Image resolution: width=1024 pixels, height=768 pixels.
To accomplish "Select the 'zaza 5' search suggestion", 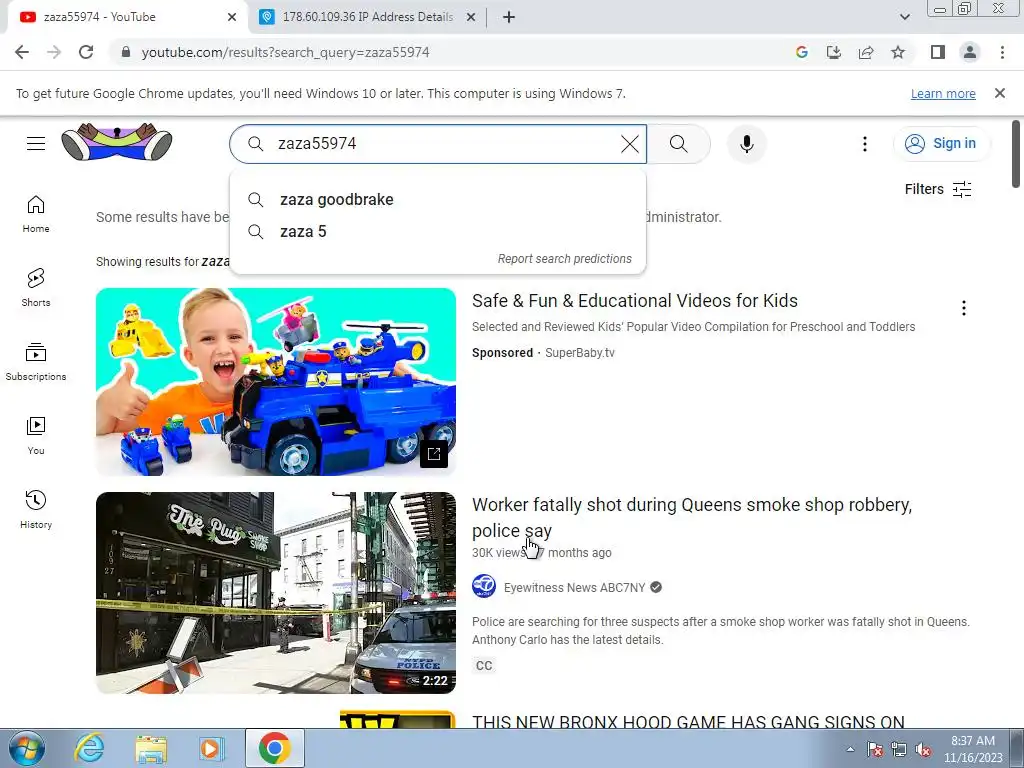I will (x=438, y=232).
